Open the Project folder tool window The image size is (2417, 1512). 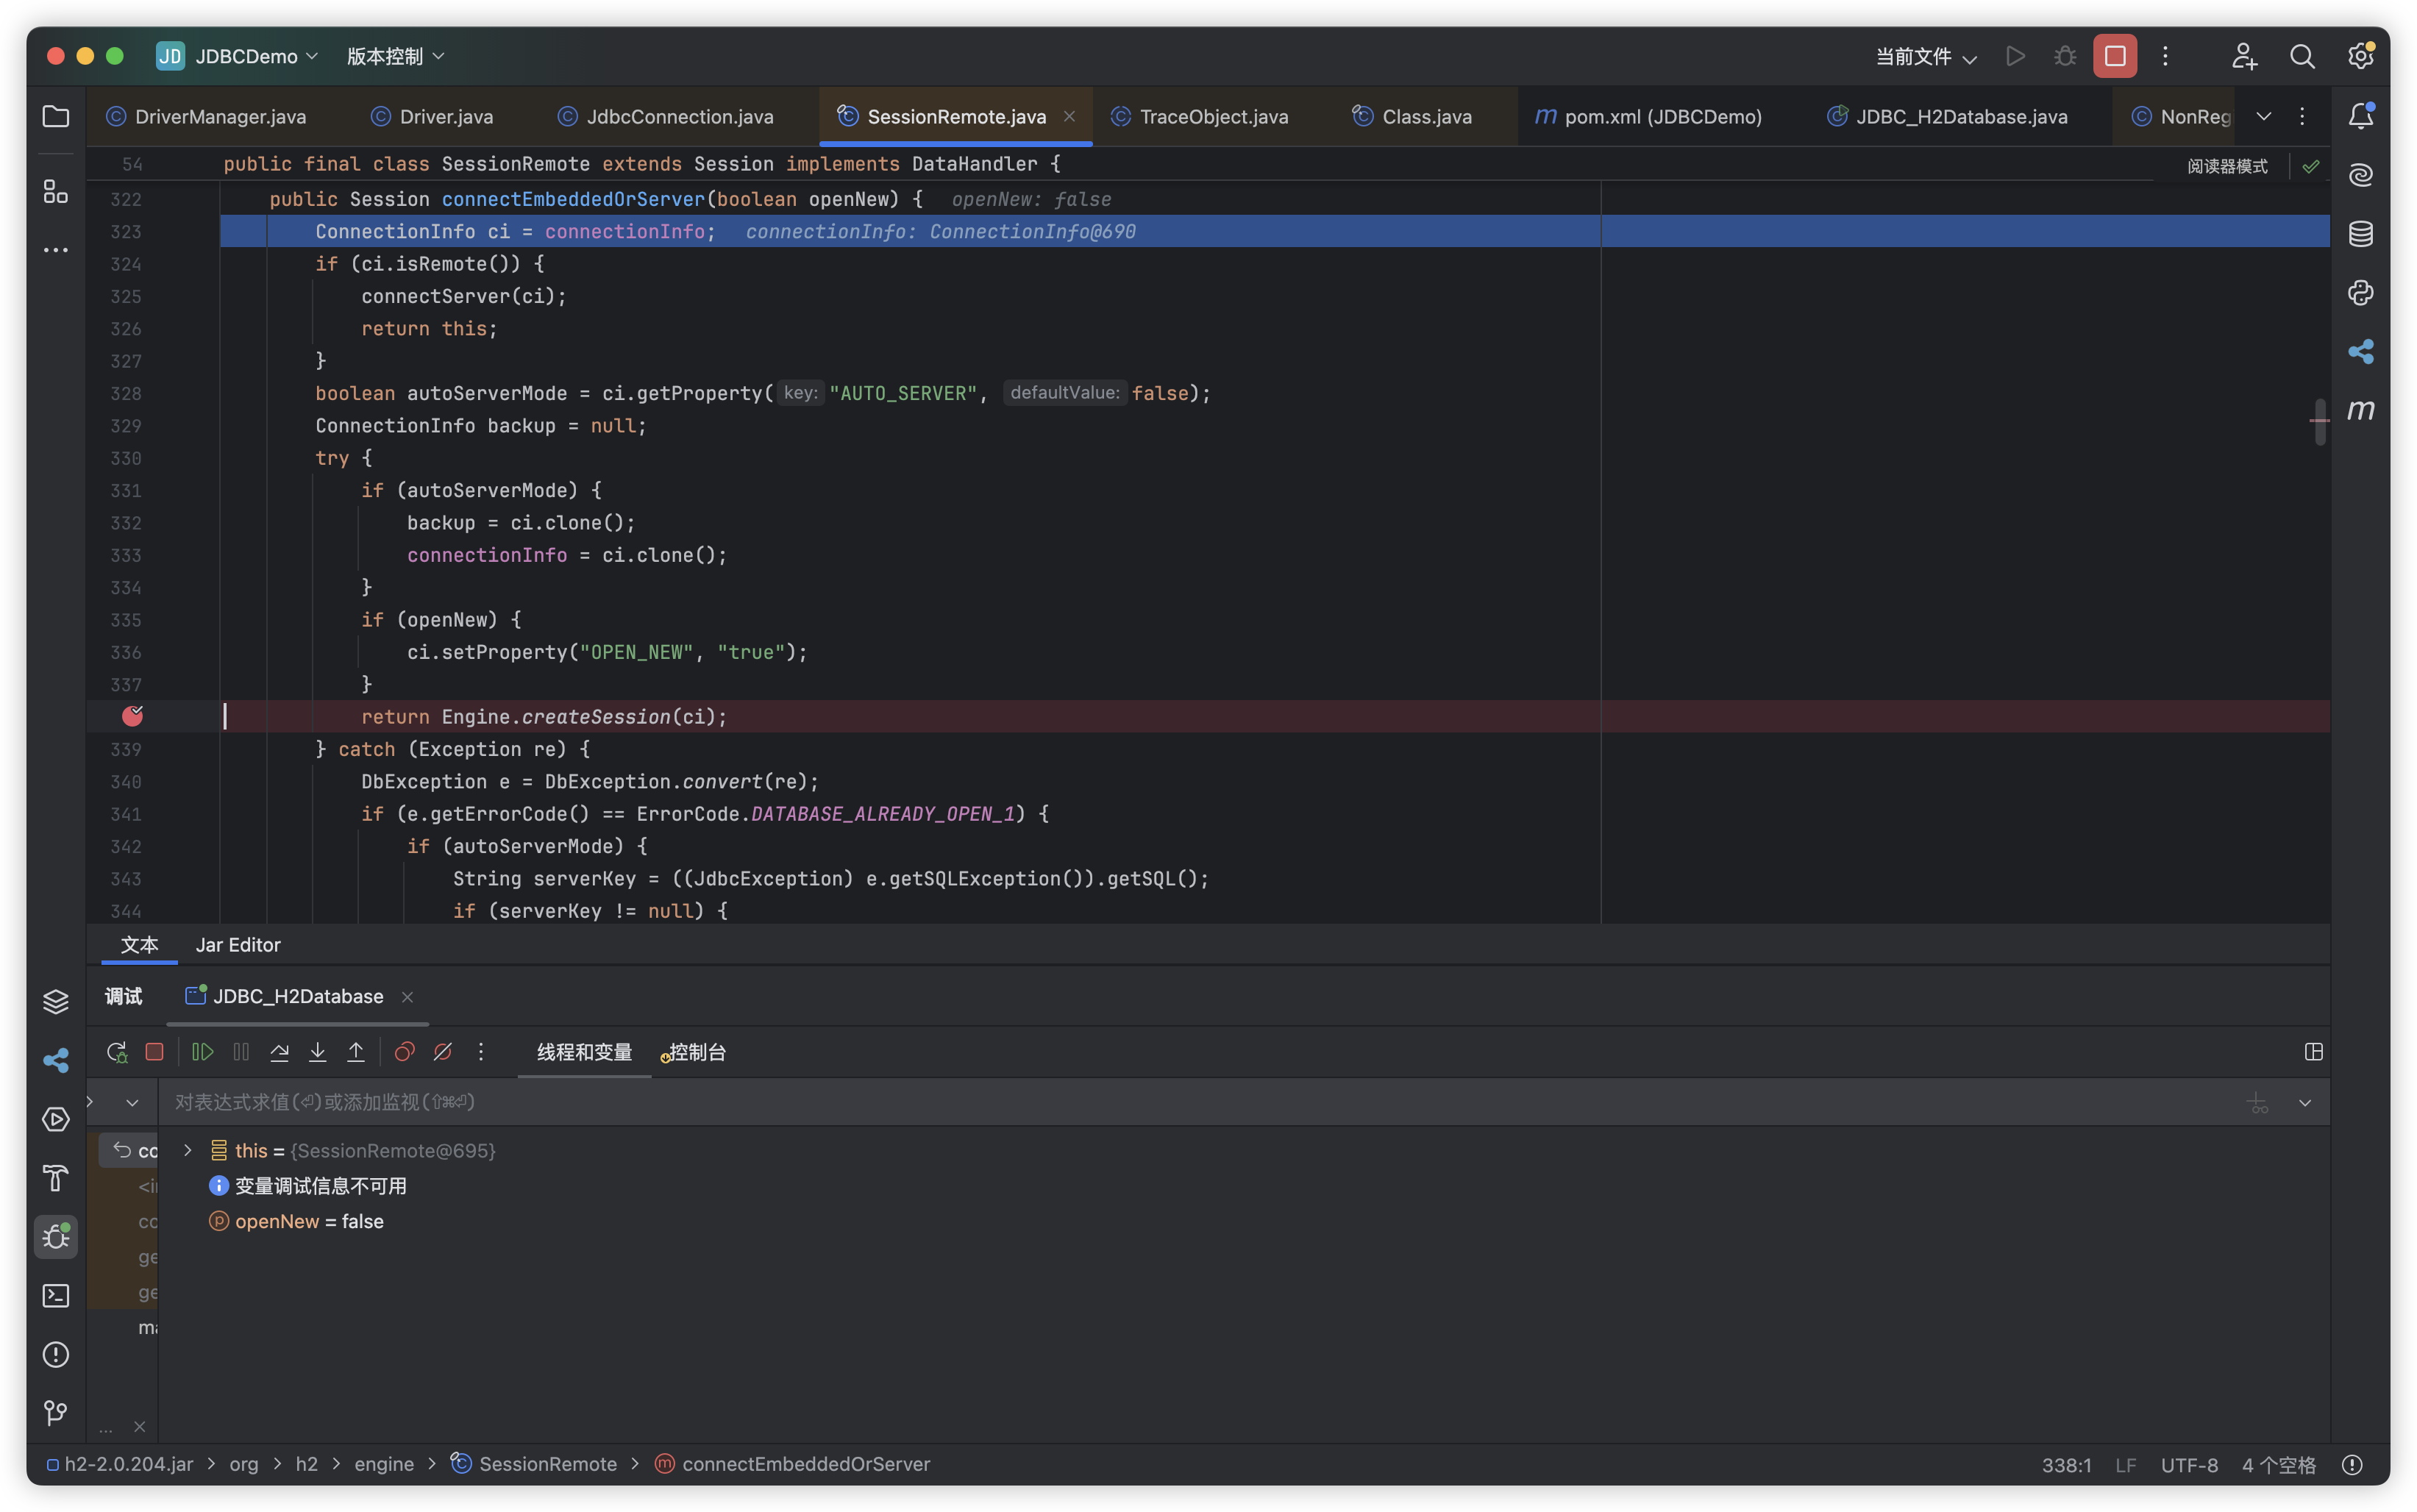56,116
